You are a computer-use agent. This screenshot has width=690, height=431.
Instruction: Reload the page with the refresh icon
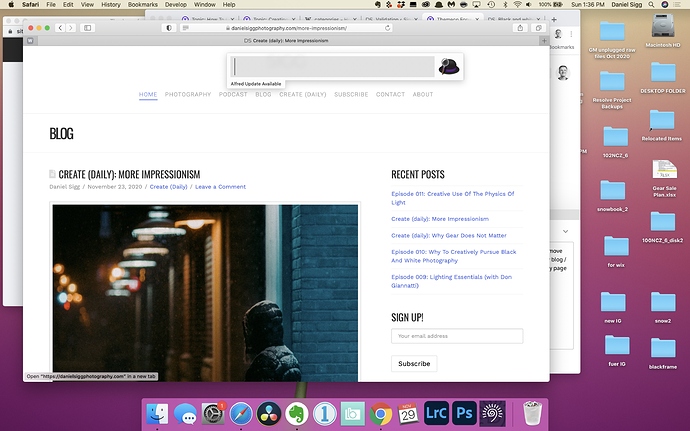pyautogui.click(x=387, y=28)
